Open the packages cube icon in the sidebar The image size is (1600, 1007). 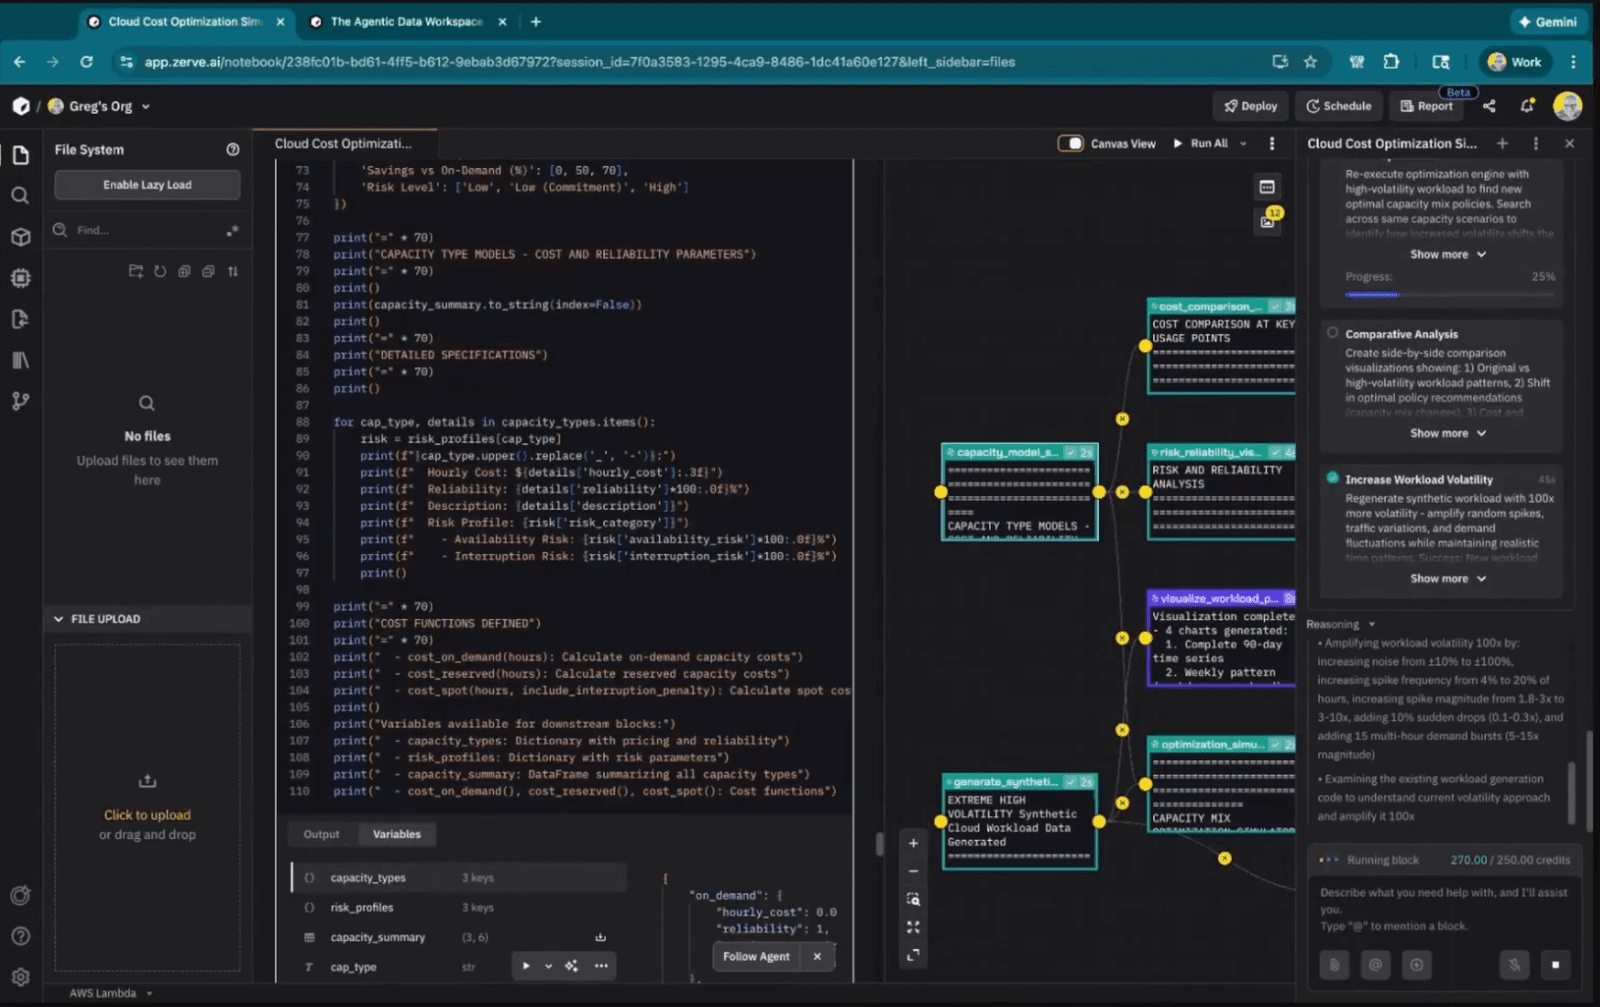(x=20, y=237)
